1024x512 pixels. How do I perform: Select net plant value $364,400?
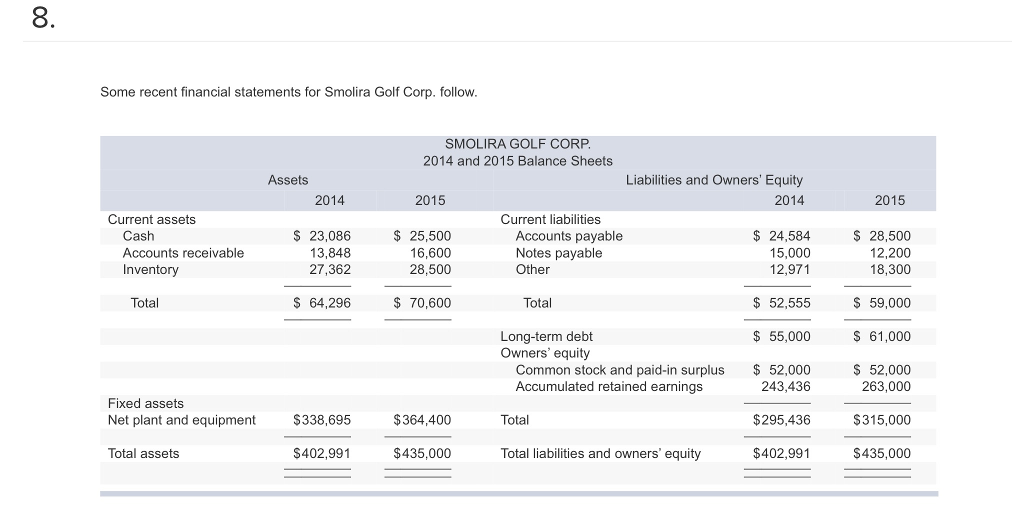tap(422, 420)
